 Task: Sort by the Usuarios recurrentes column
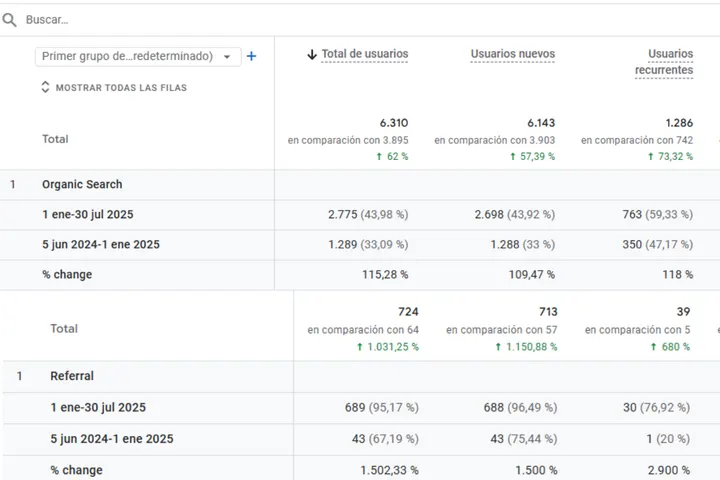(664, 62)
